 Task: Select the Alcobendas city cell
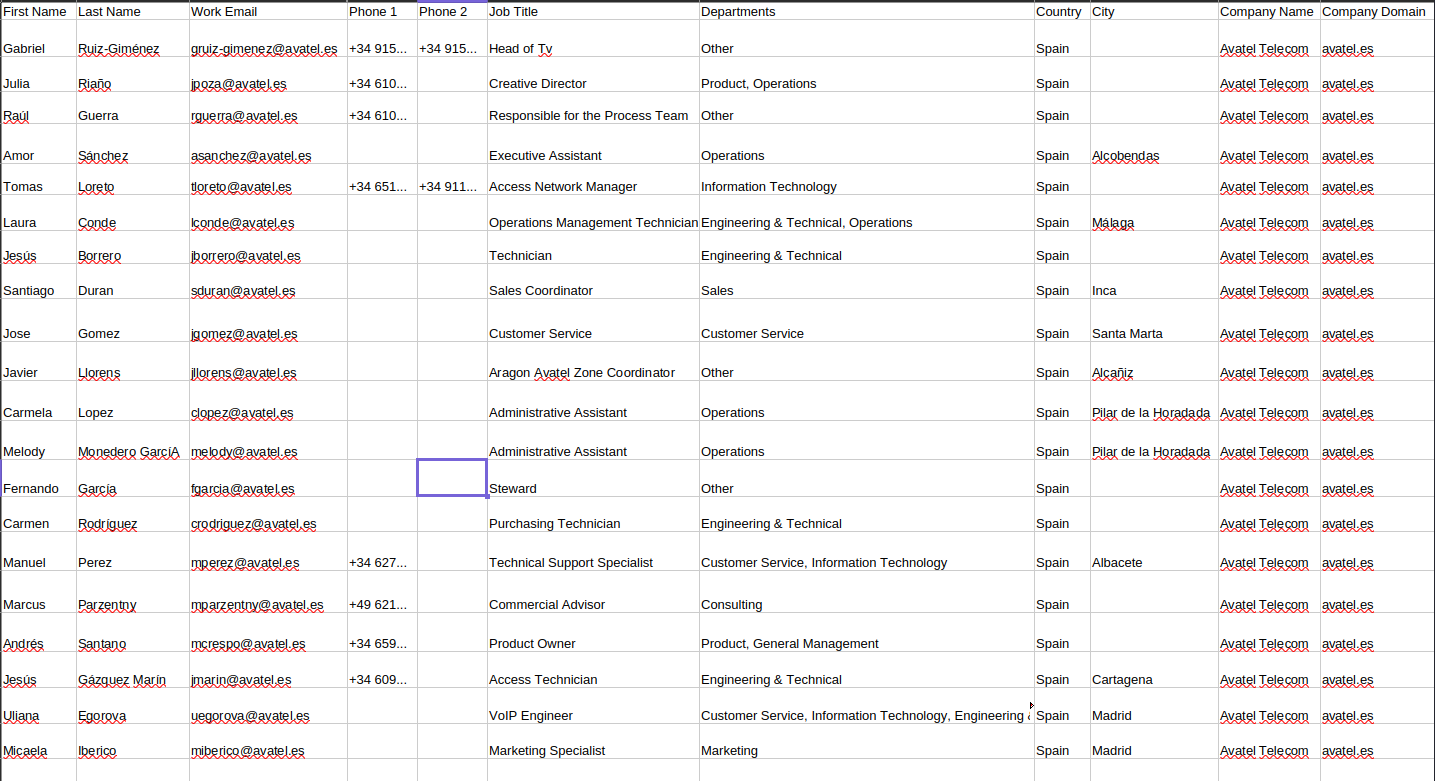[1154, 145]
